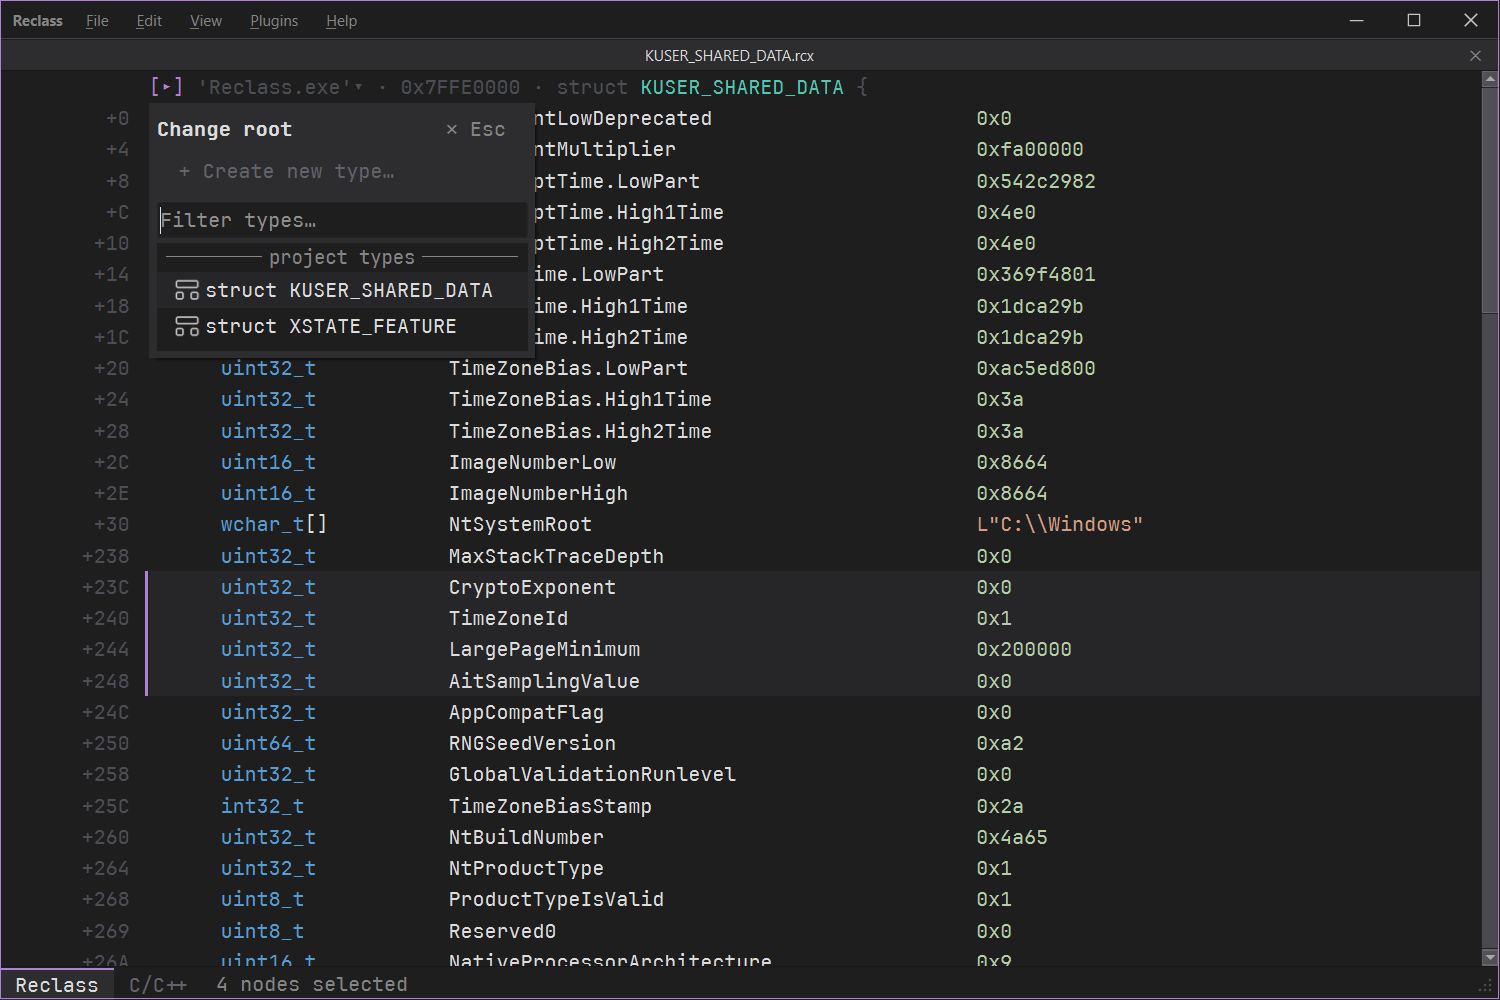Click the KUSER_SHARED_DATA struct name in header

coord(742,87)
